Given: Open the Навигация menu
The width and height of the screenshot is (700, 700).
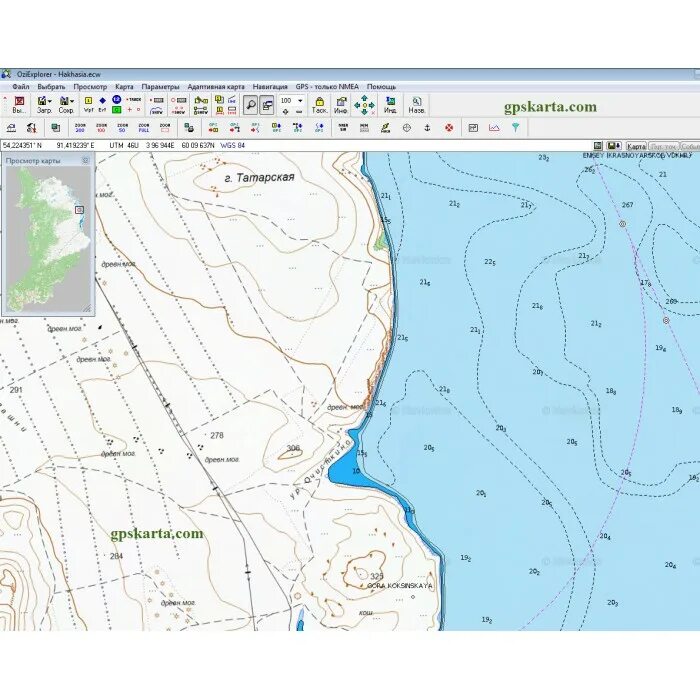Looking at the screenshot, I should tap(270, 87).
